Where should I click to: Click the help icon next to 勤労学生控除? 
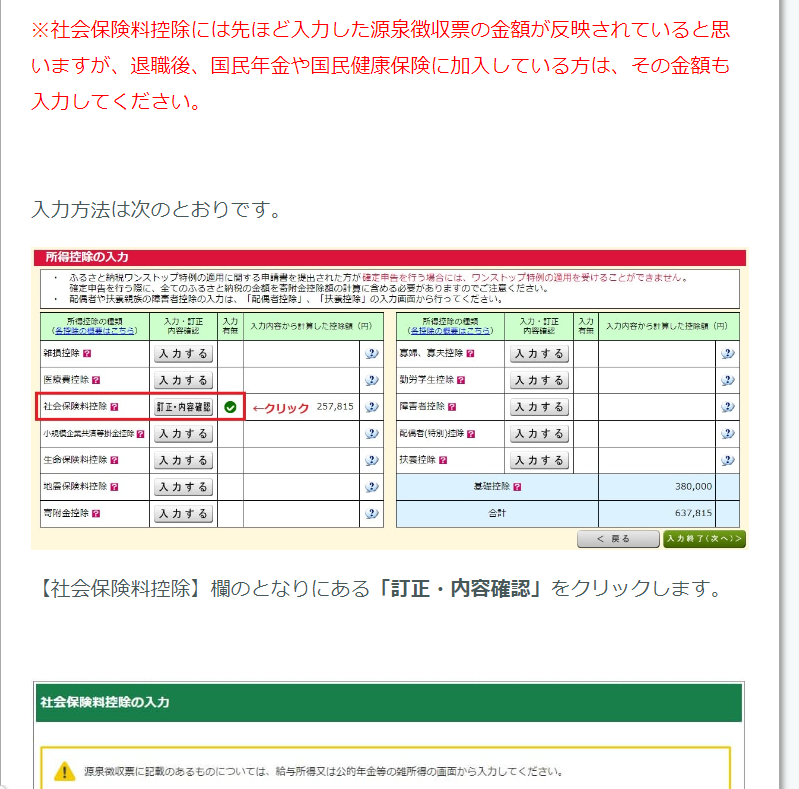[461, 380]
